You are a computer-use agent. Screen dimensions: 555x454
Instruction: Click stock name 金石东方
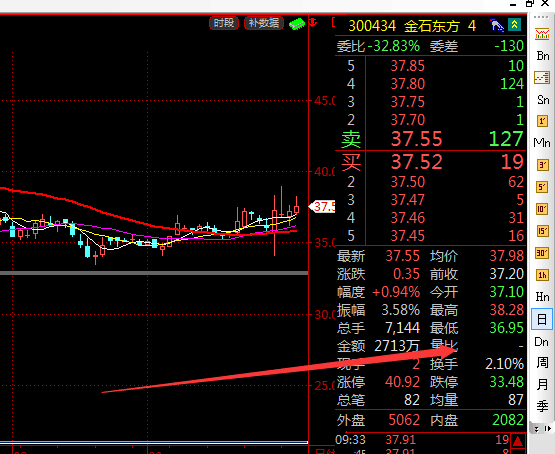point(432,26)
